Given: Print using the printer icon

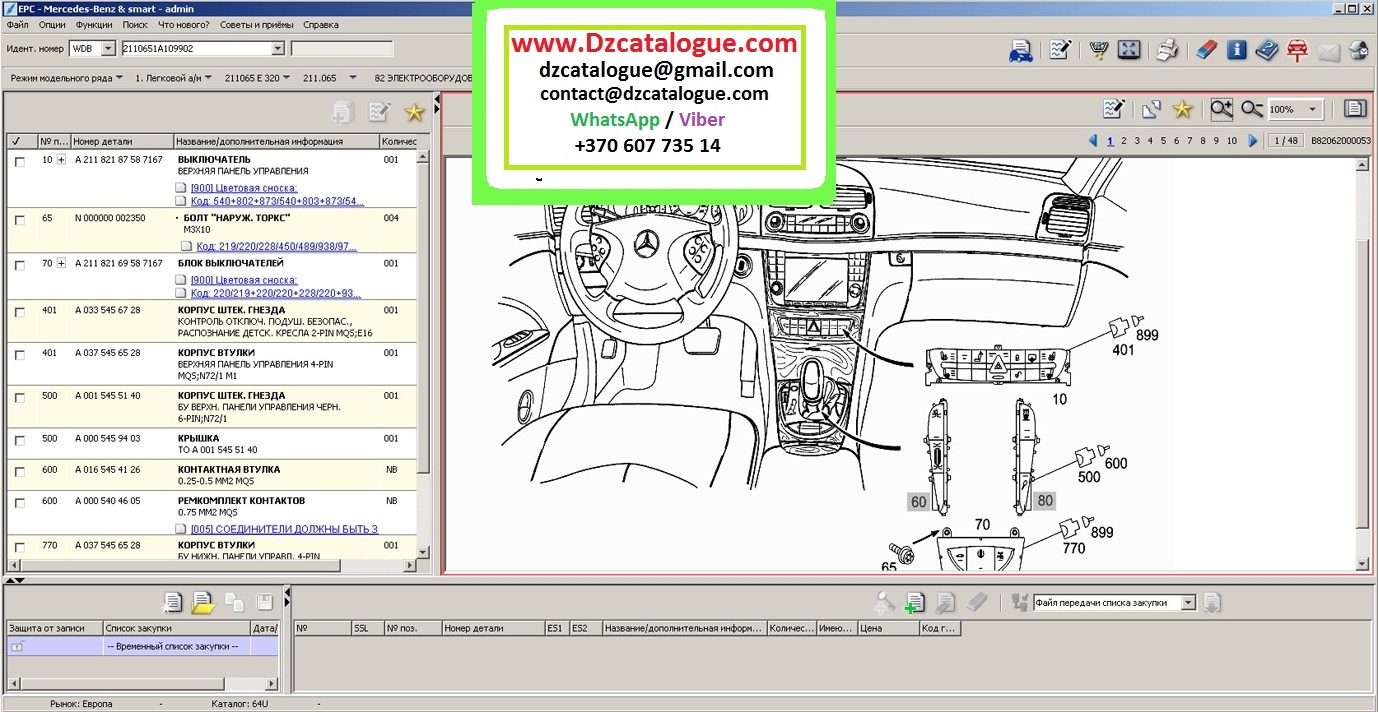Looking at the screenshot, I should pyautogui.click(x=1167, y=50).
